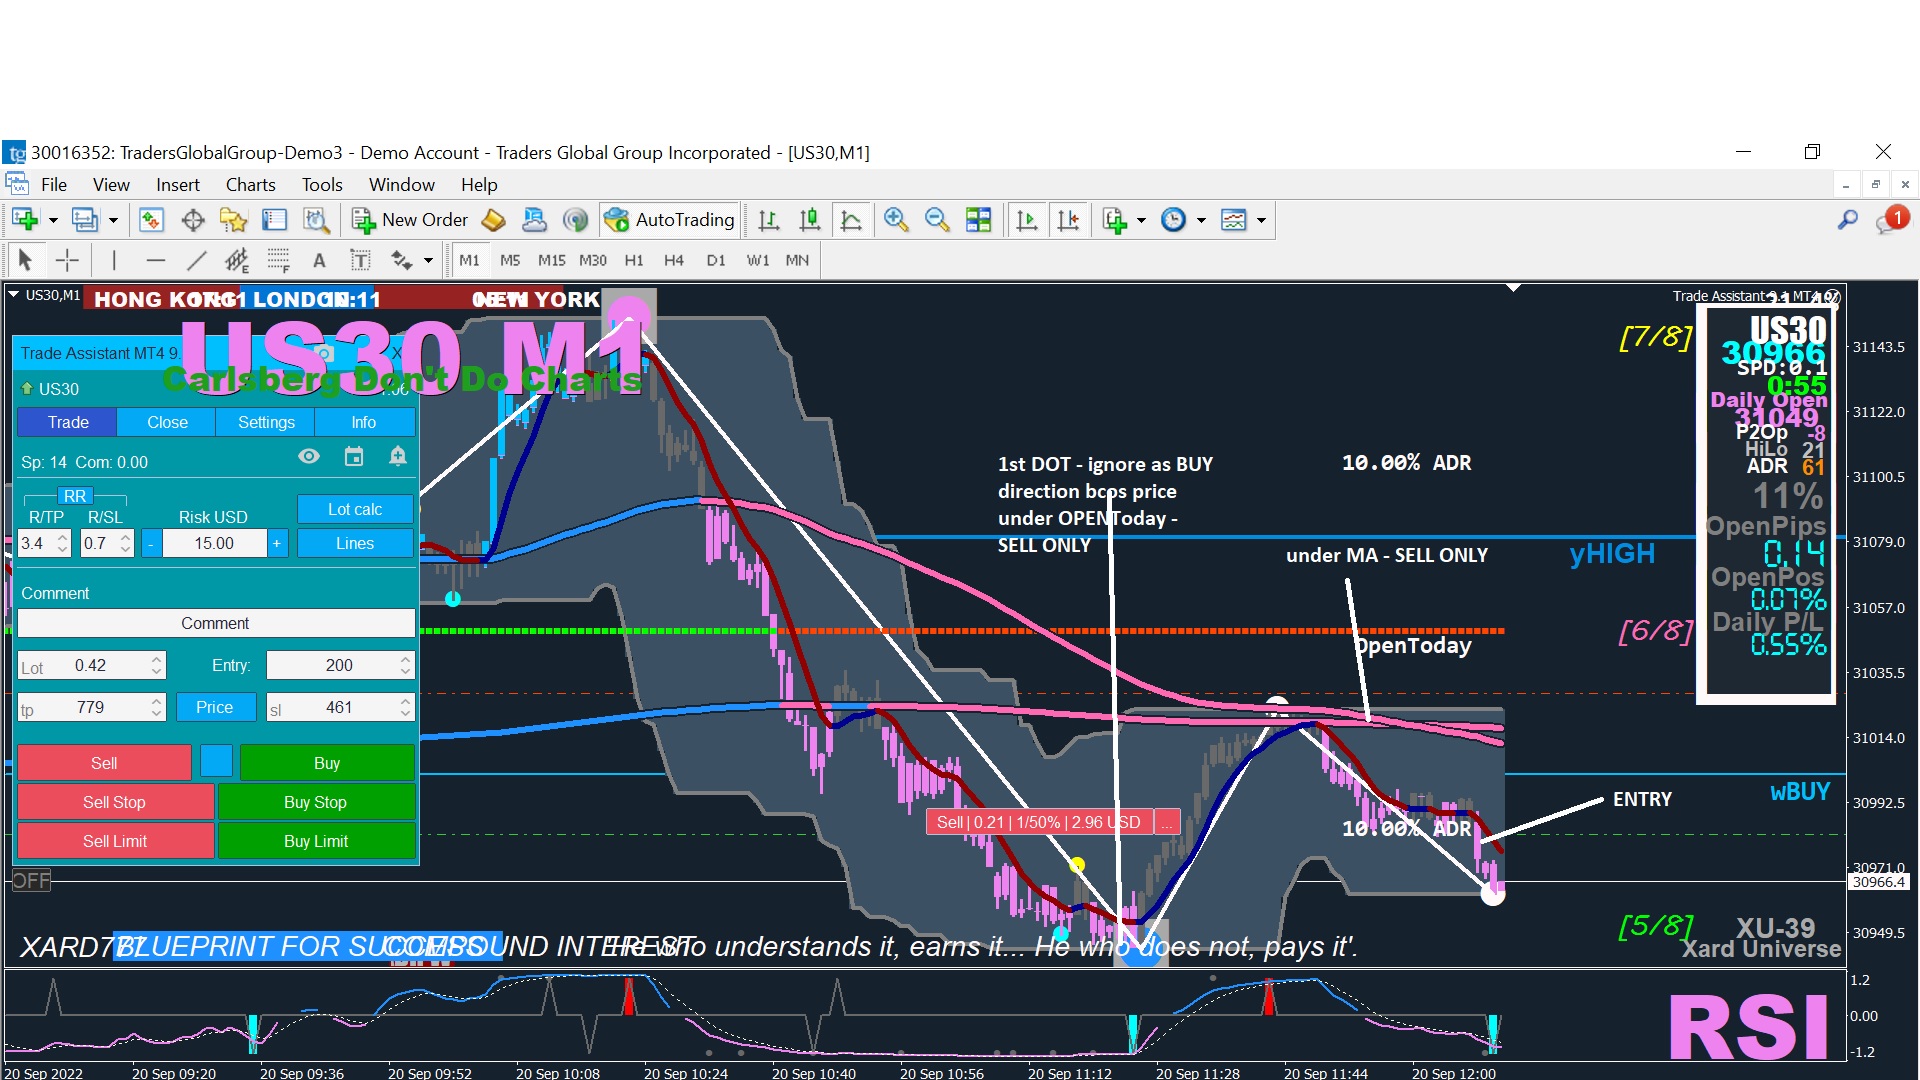Open the templates dropdown arrow
Screen dimensions: 1920x1080
coord(1261,220)
